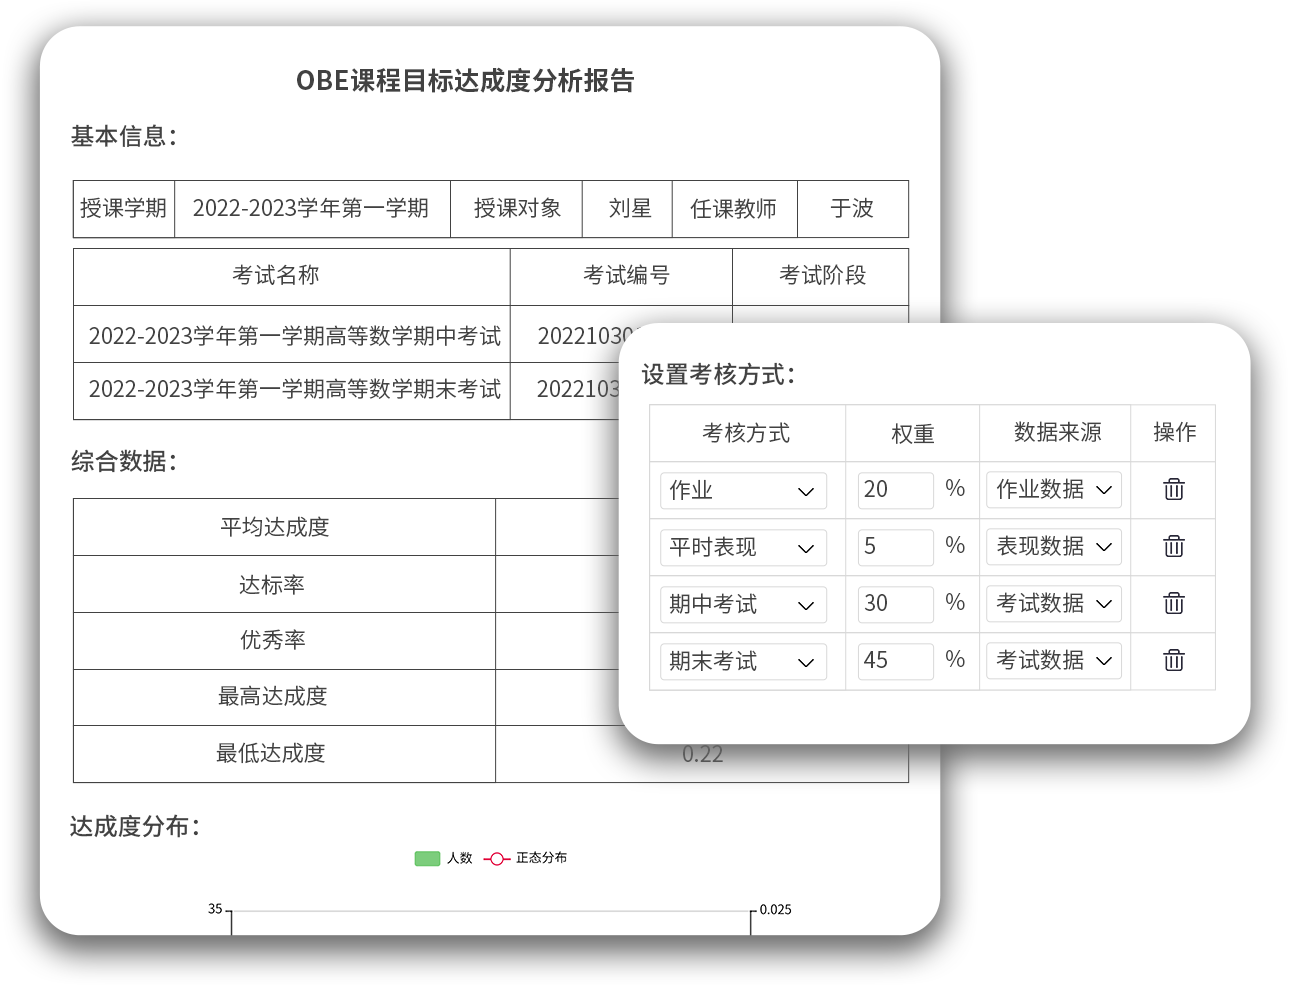1297x998 pixels.
Task: Click the 基本信息 section heading
Action: coord(123,136)
